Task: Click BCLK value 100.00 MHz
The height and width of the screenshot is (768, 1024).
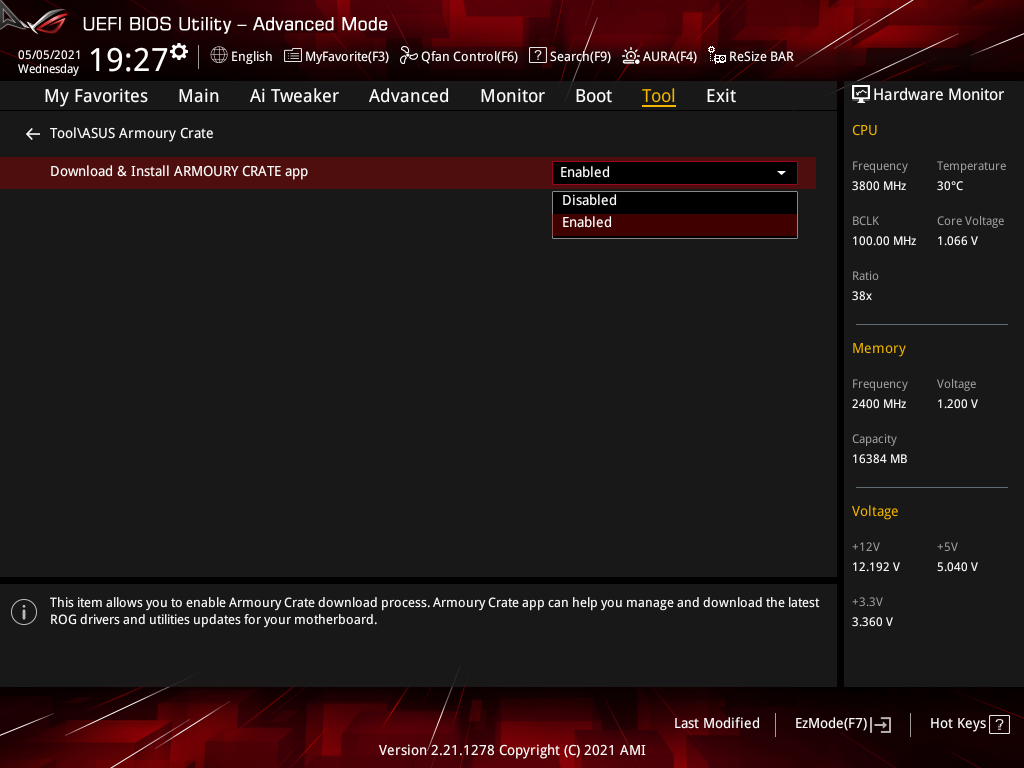Action: pyautogui.click(x=884, y=241)
